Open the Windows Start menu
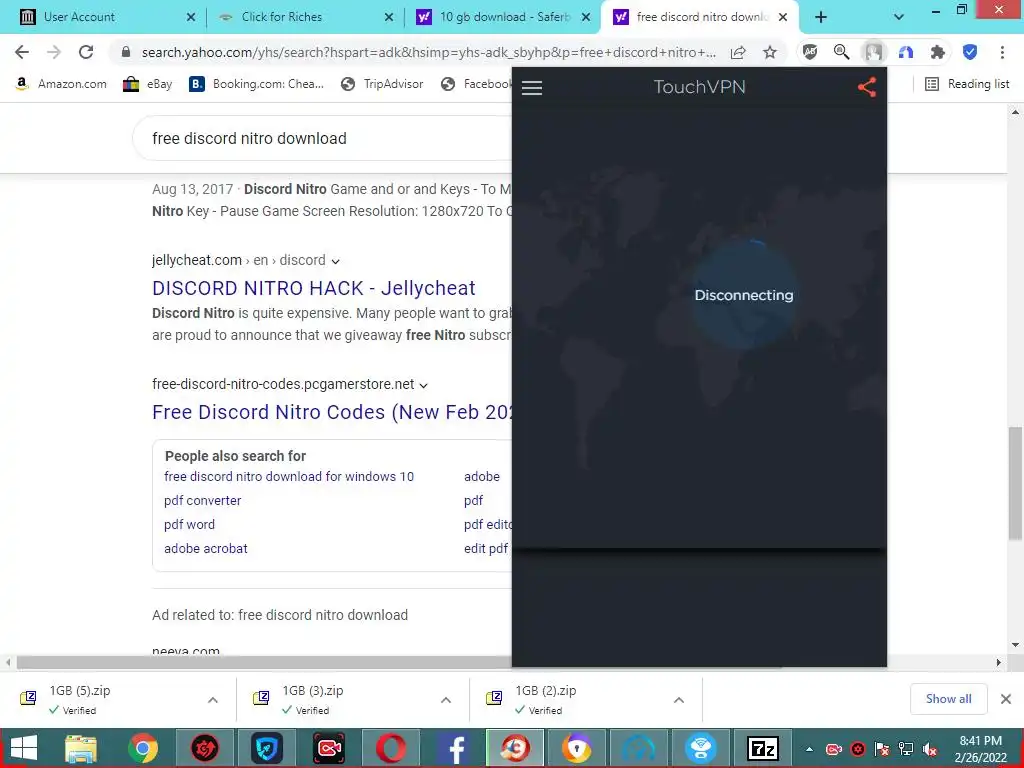 tap(24, 748)
